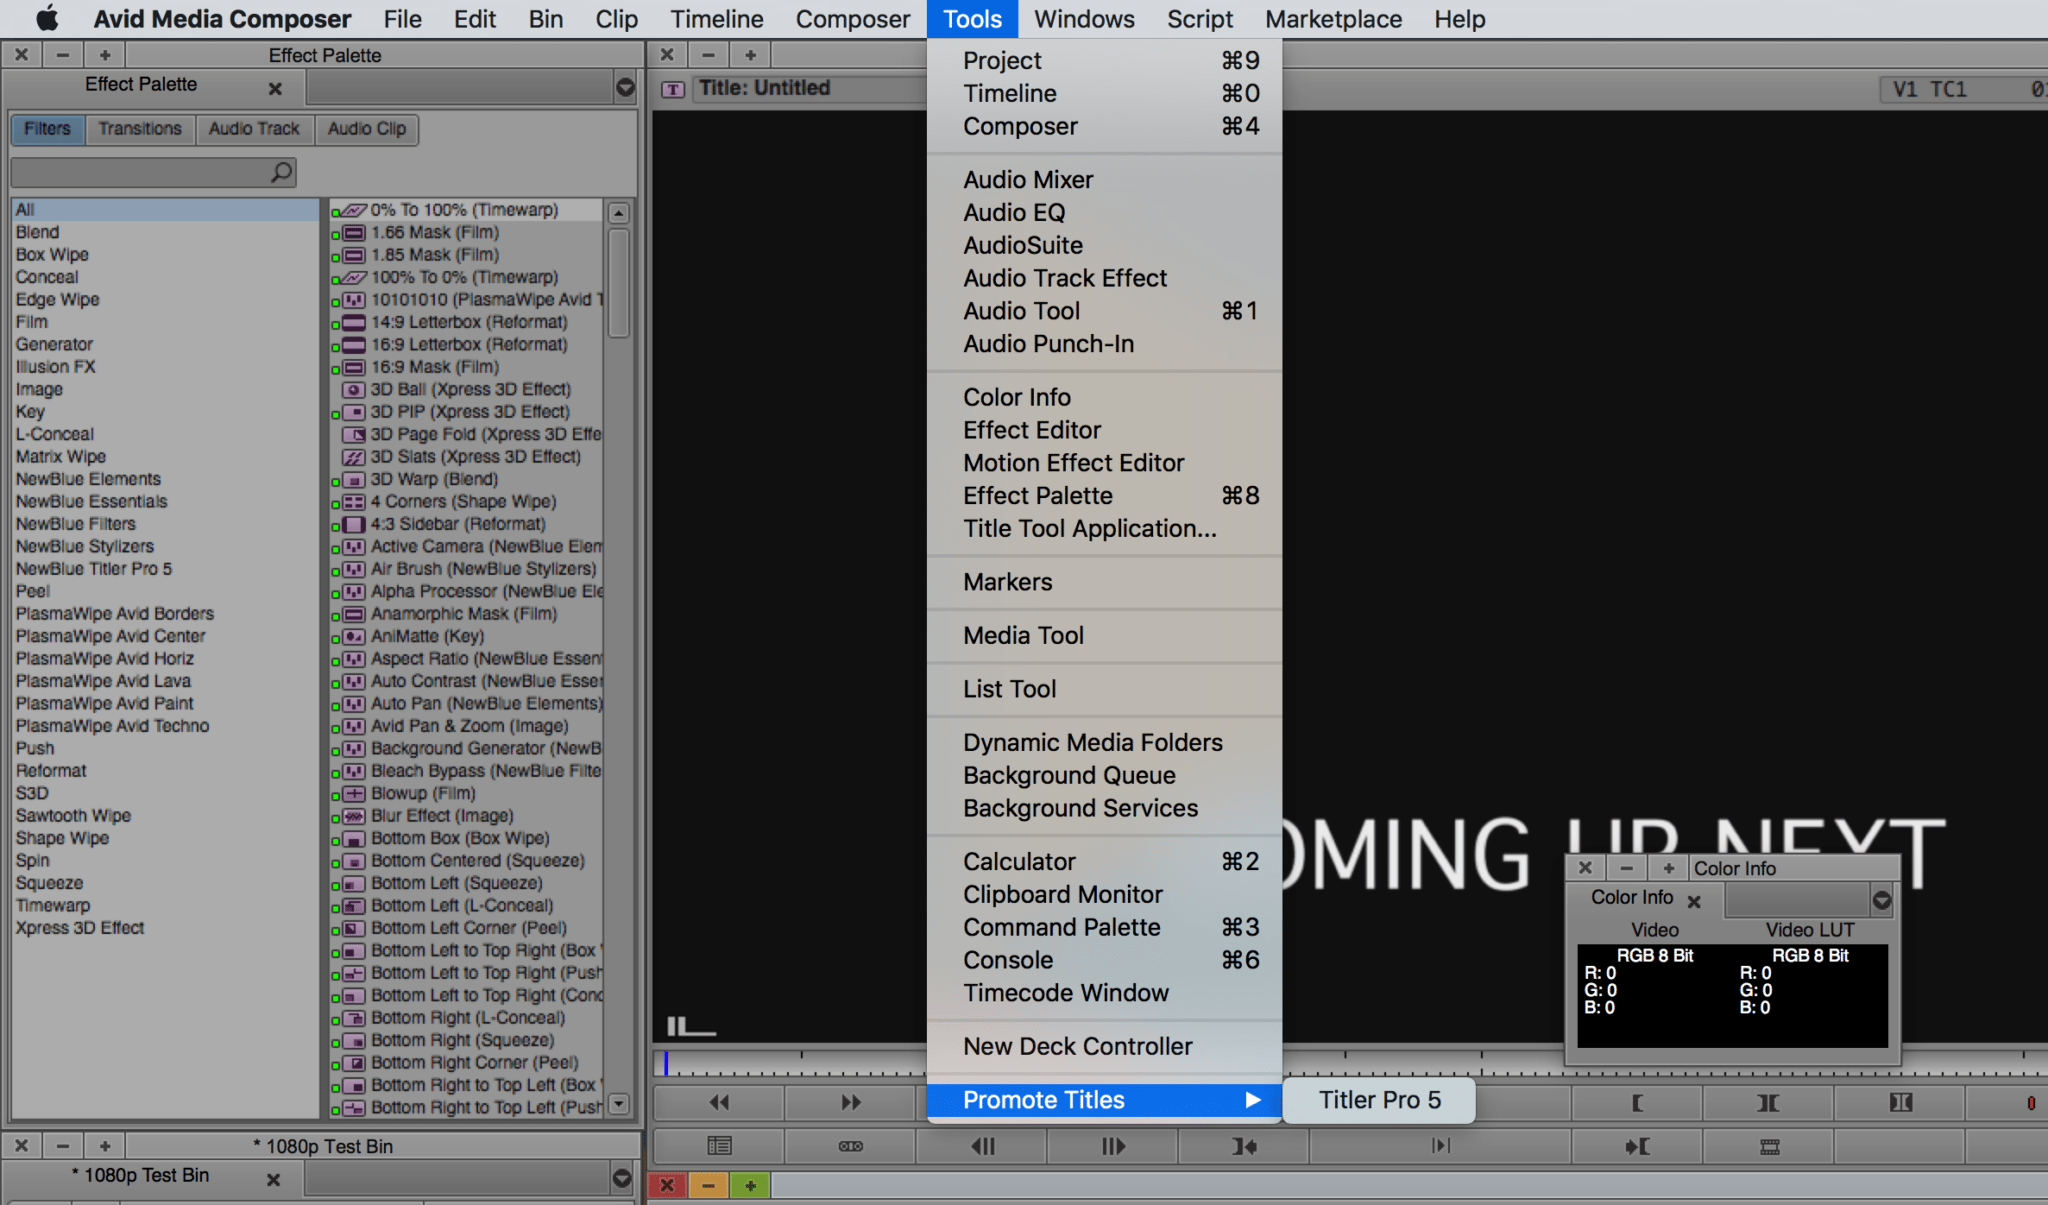Image resolution: width=2048 pixels, height=1205 pixels.
Task: Click the Mark In bracket icon
Action: click(1637, 1102)
